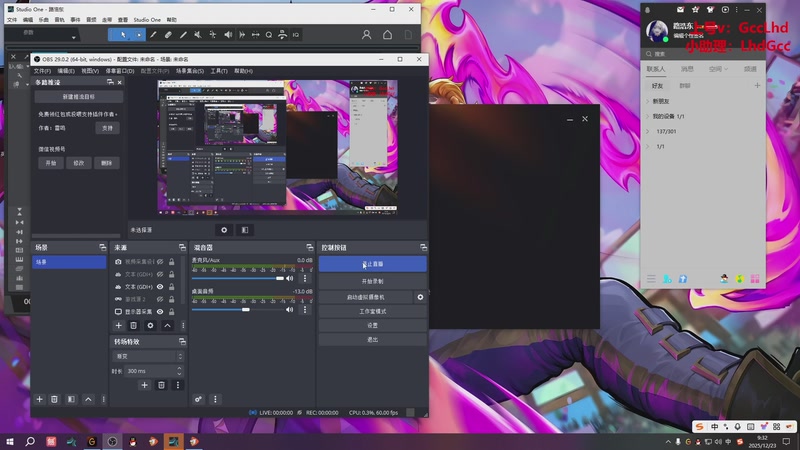Click the new push target button

(x=79, y=96)
